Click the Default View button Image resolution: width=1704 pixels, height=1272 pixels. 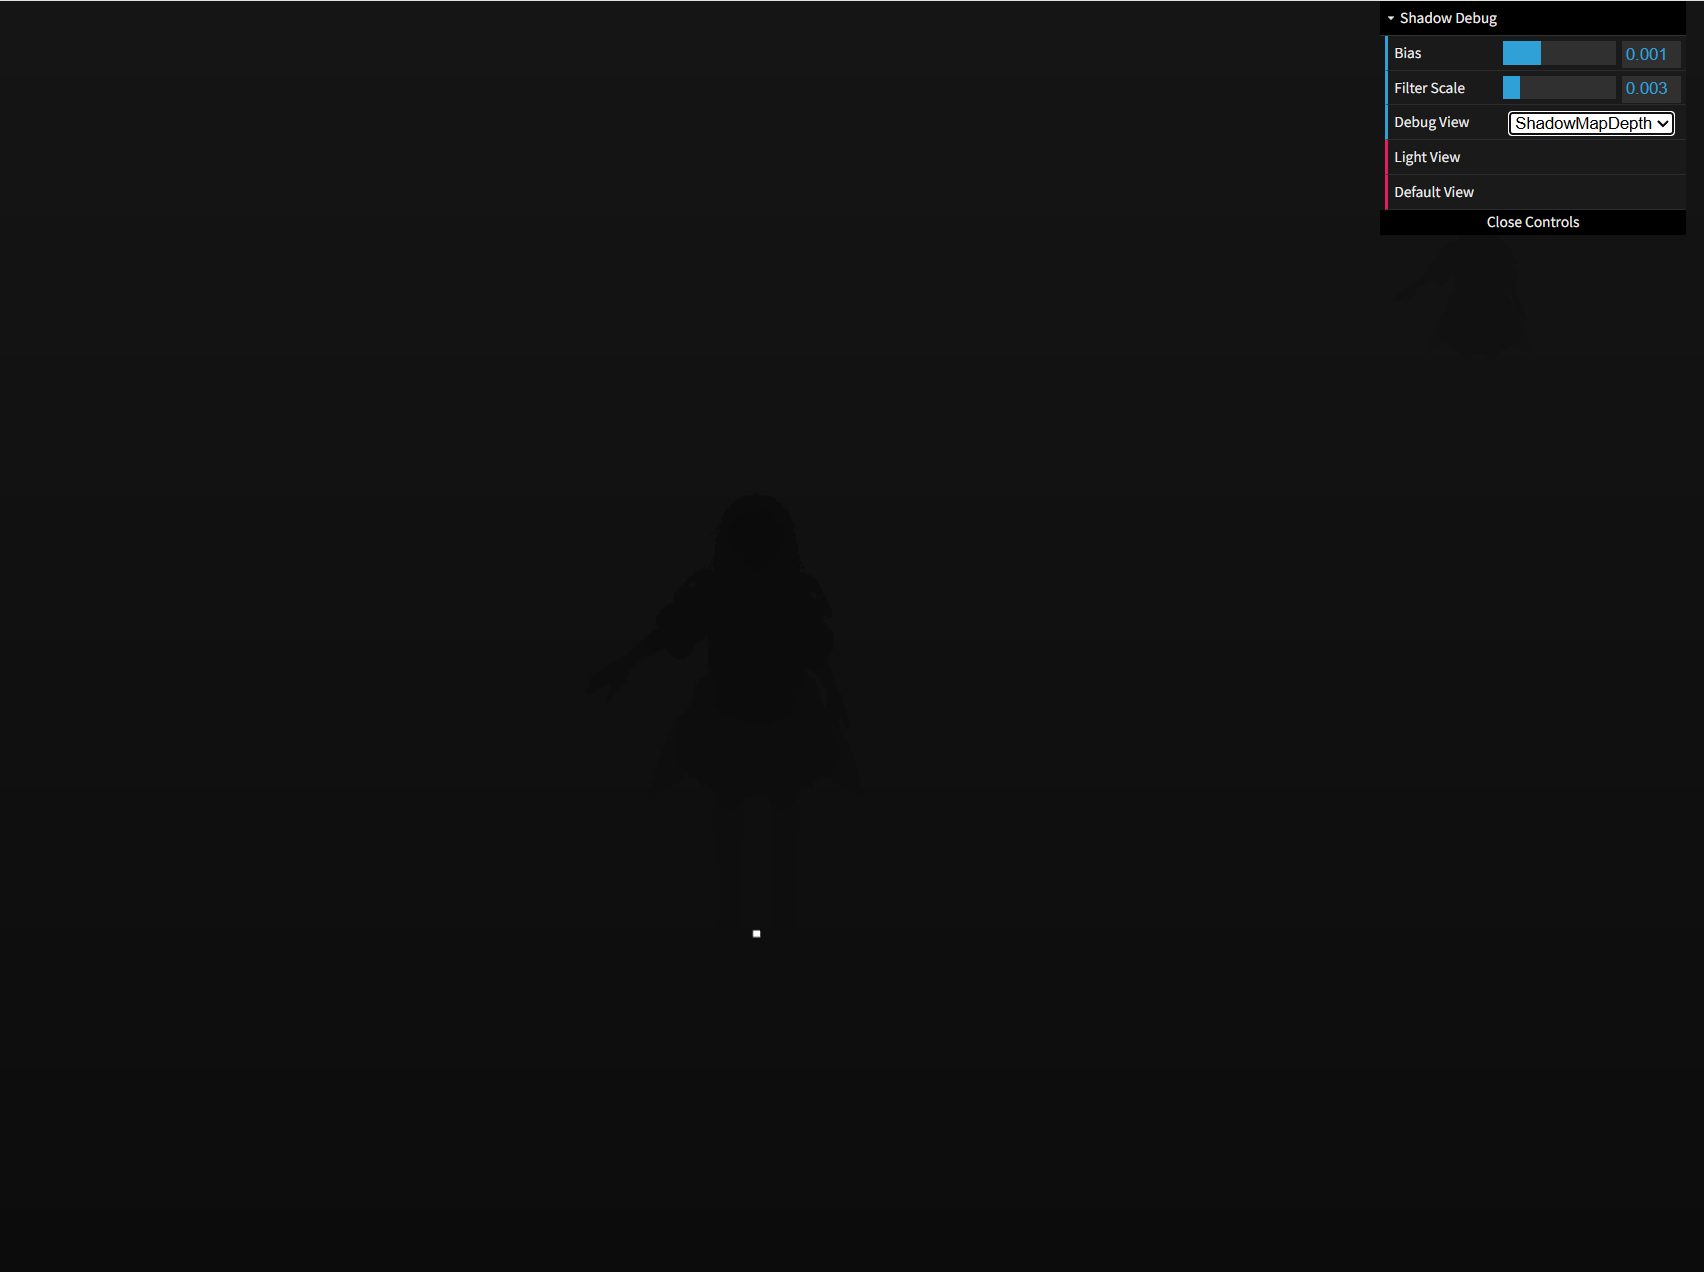[x=1534, y=192]
